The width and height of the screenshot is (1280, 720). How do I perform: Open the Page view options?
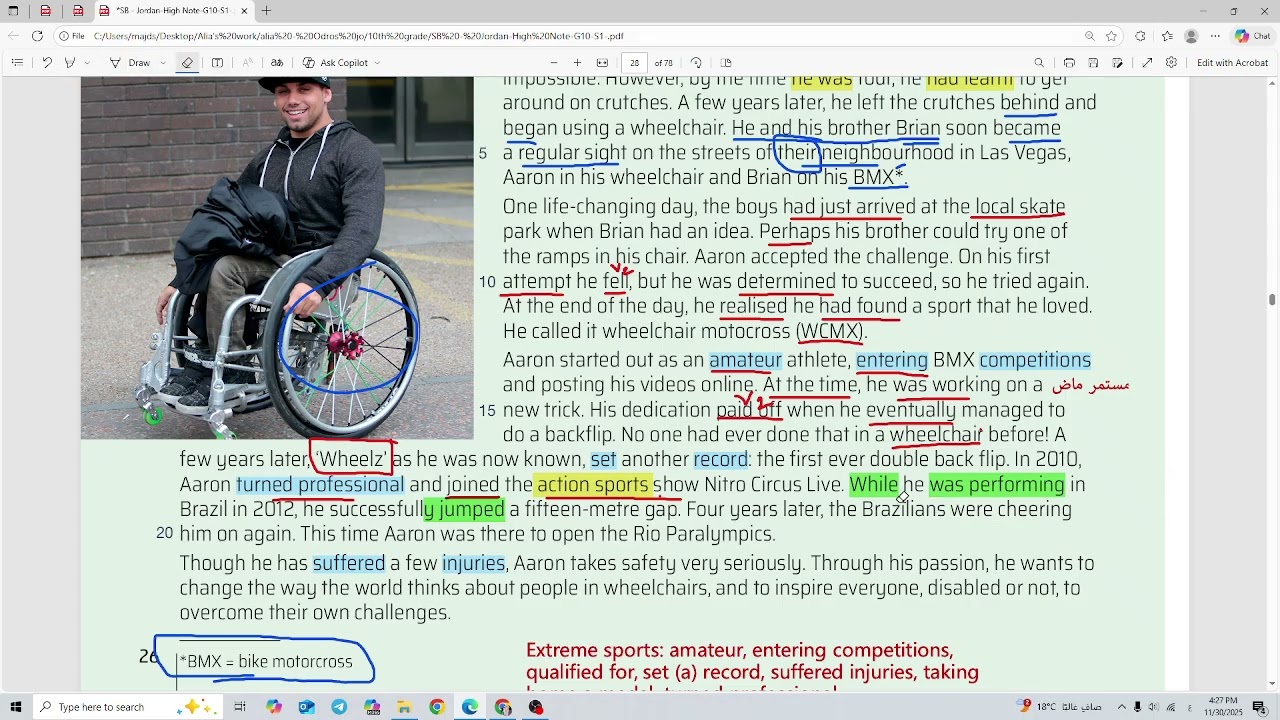tap(726, 62)
